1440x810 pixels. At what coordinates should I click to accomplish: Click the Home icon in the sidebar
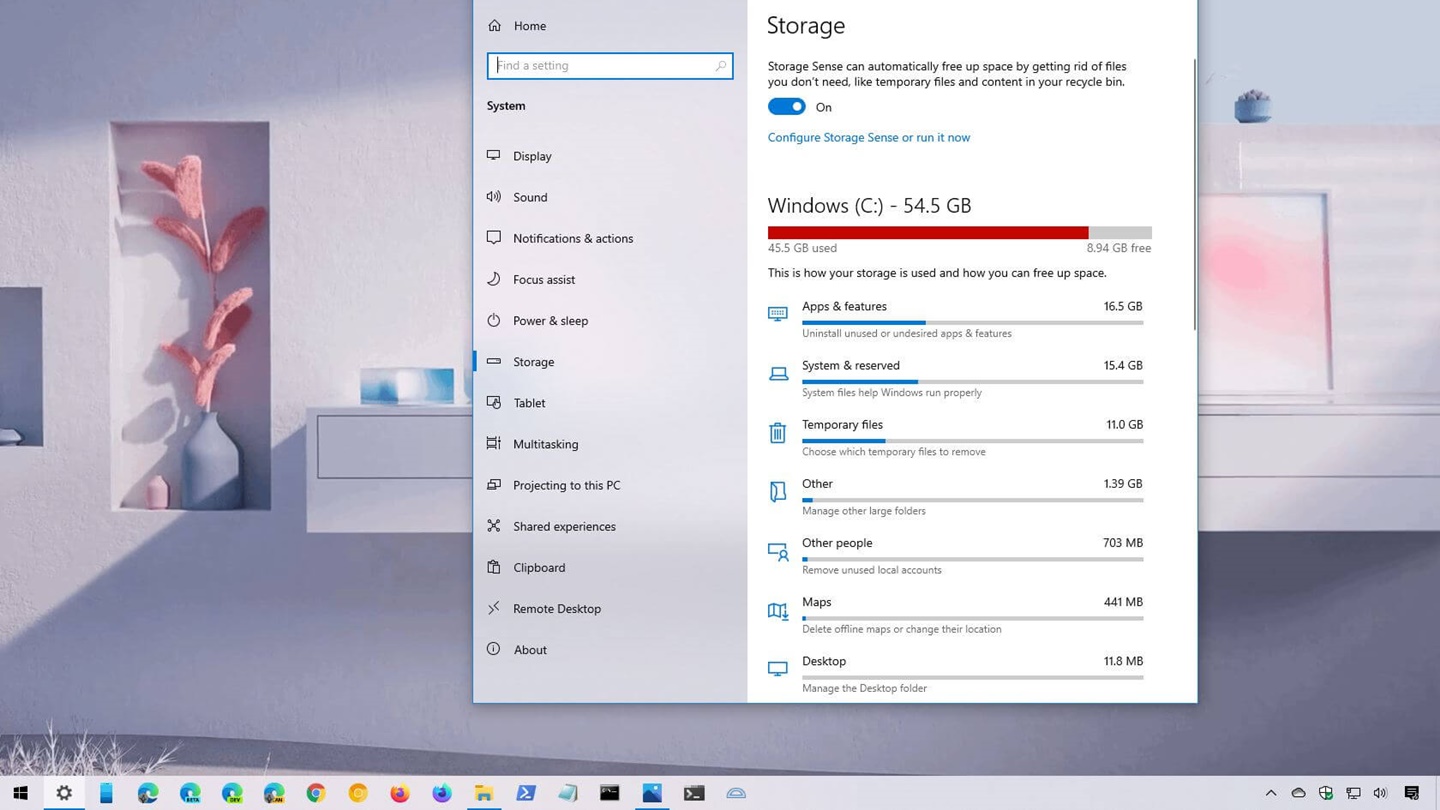tap(495, 26)
